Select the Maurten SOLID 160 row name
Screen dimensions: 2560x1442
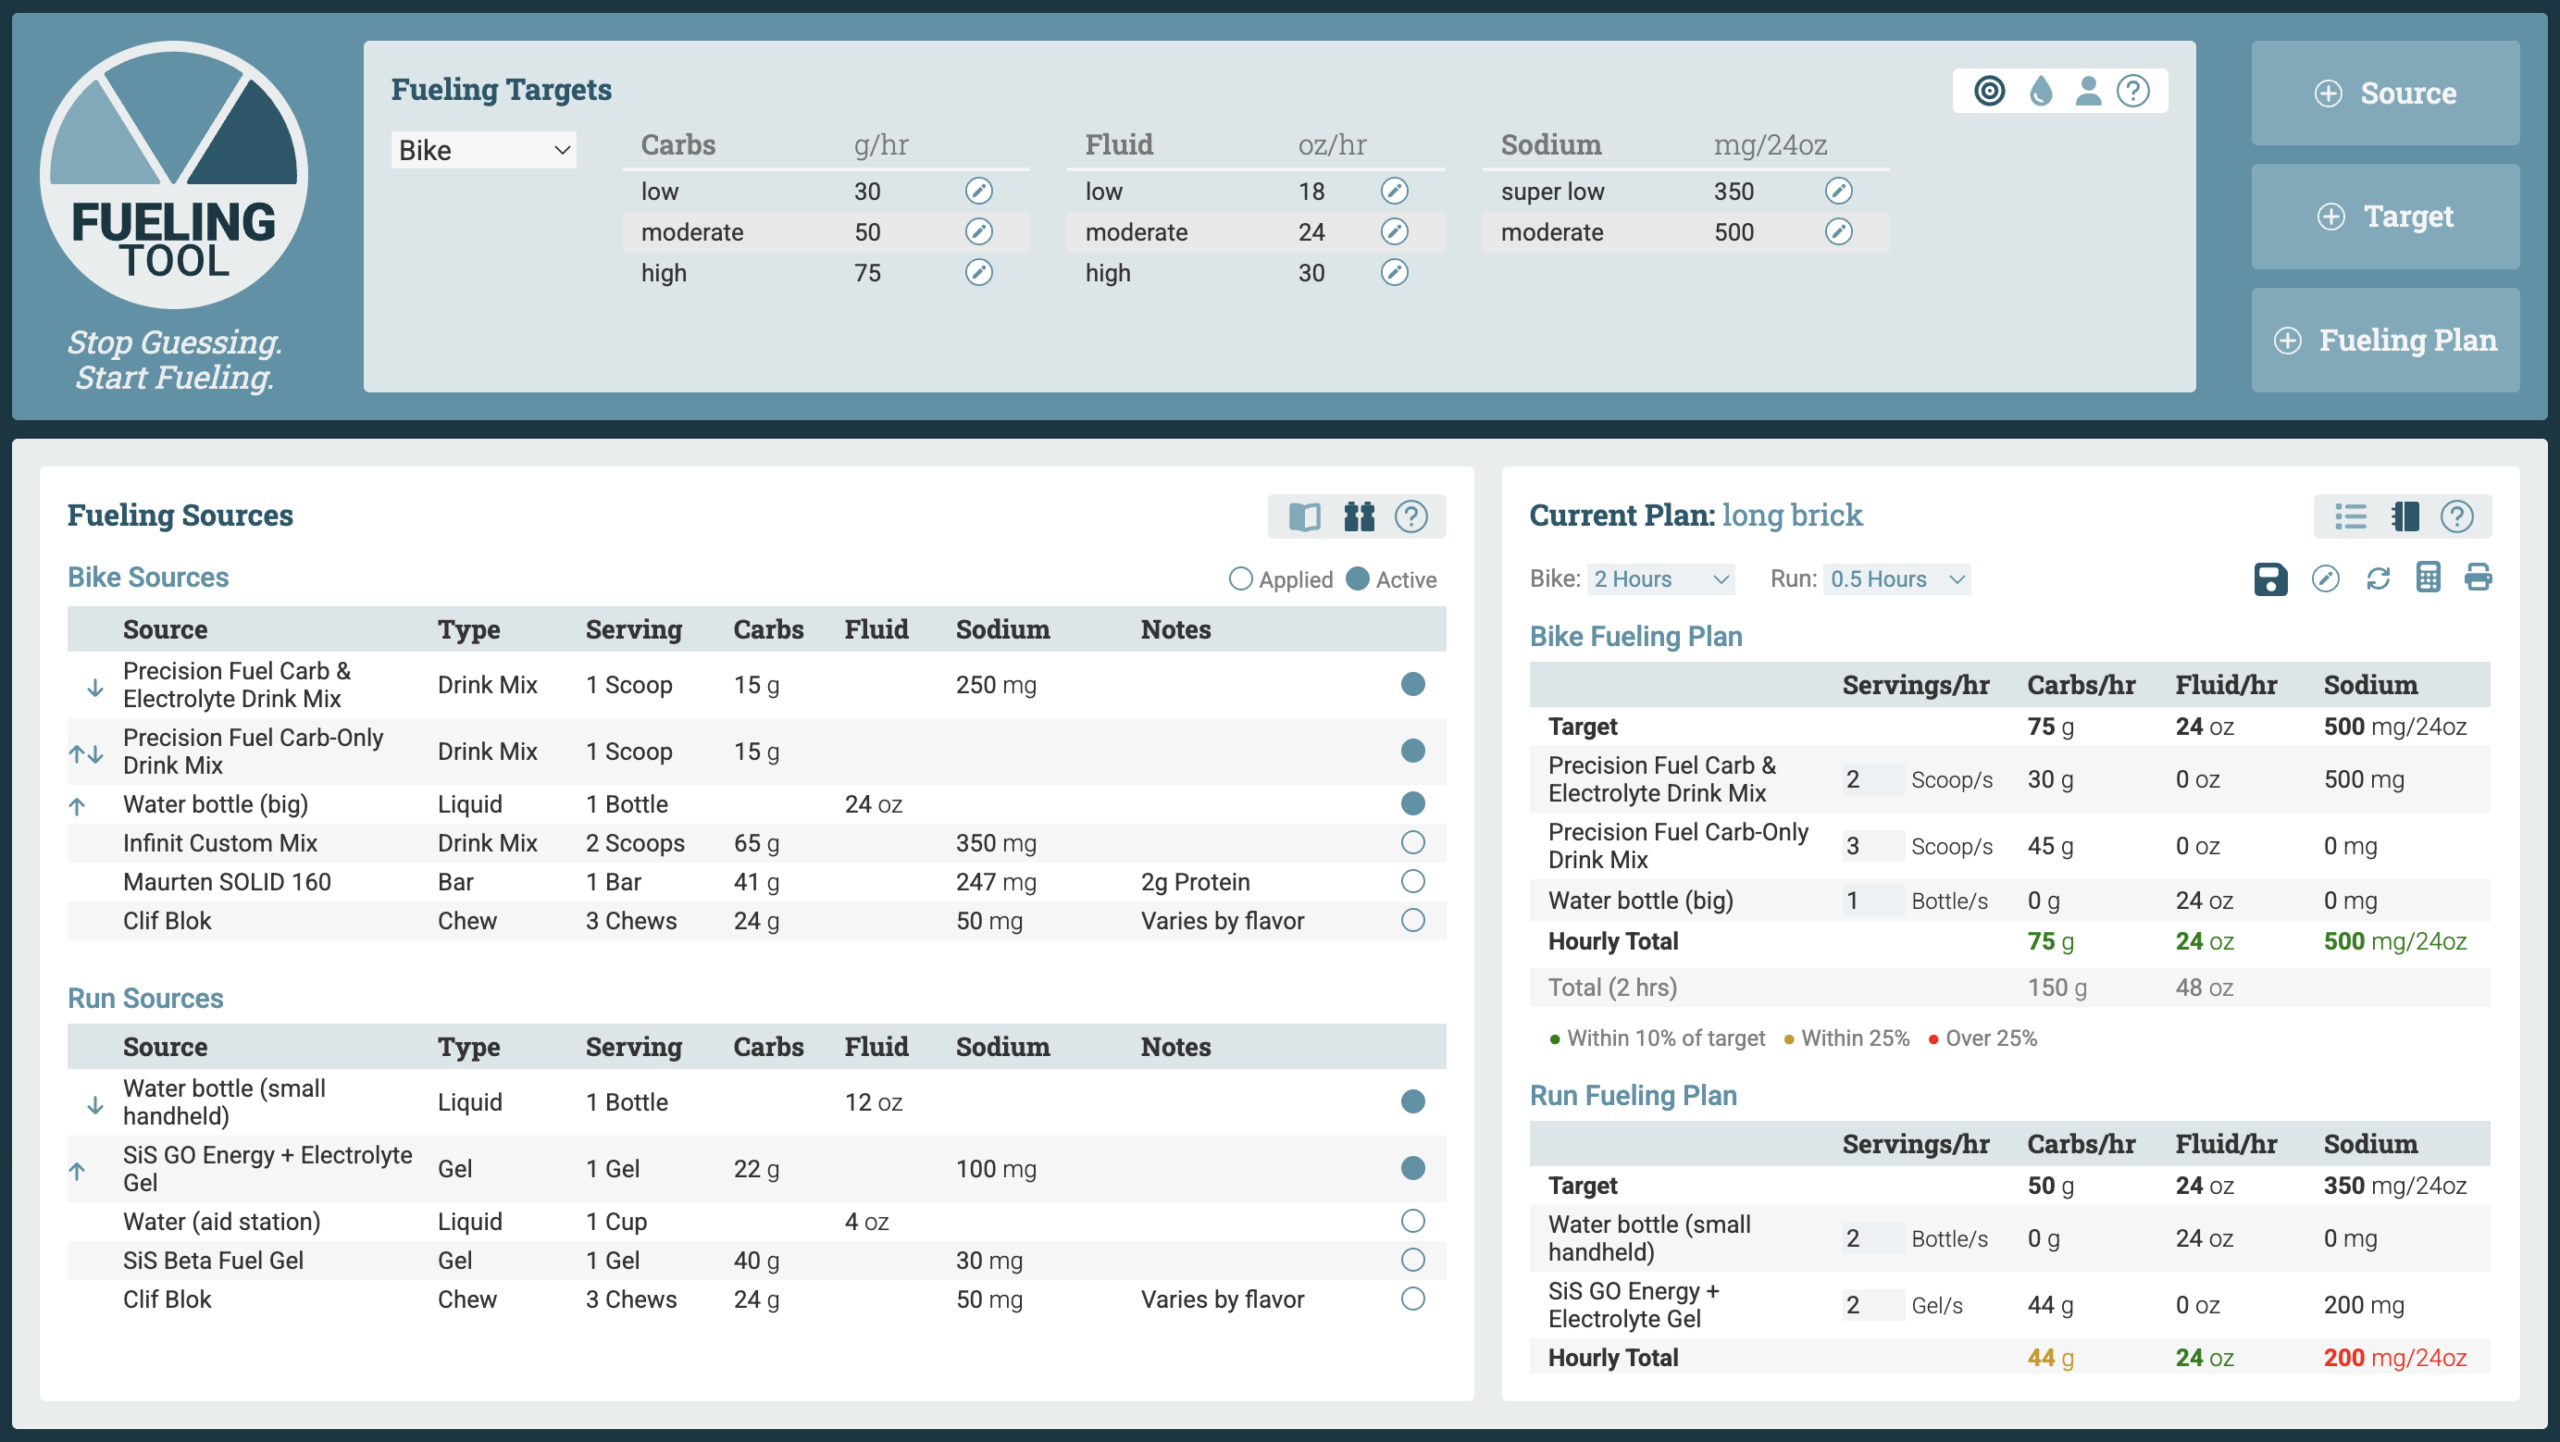point(227,882)
